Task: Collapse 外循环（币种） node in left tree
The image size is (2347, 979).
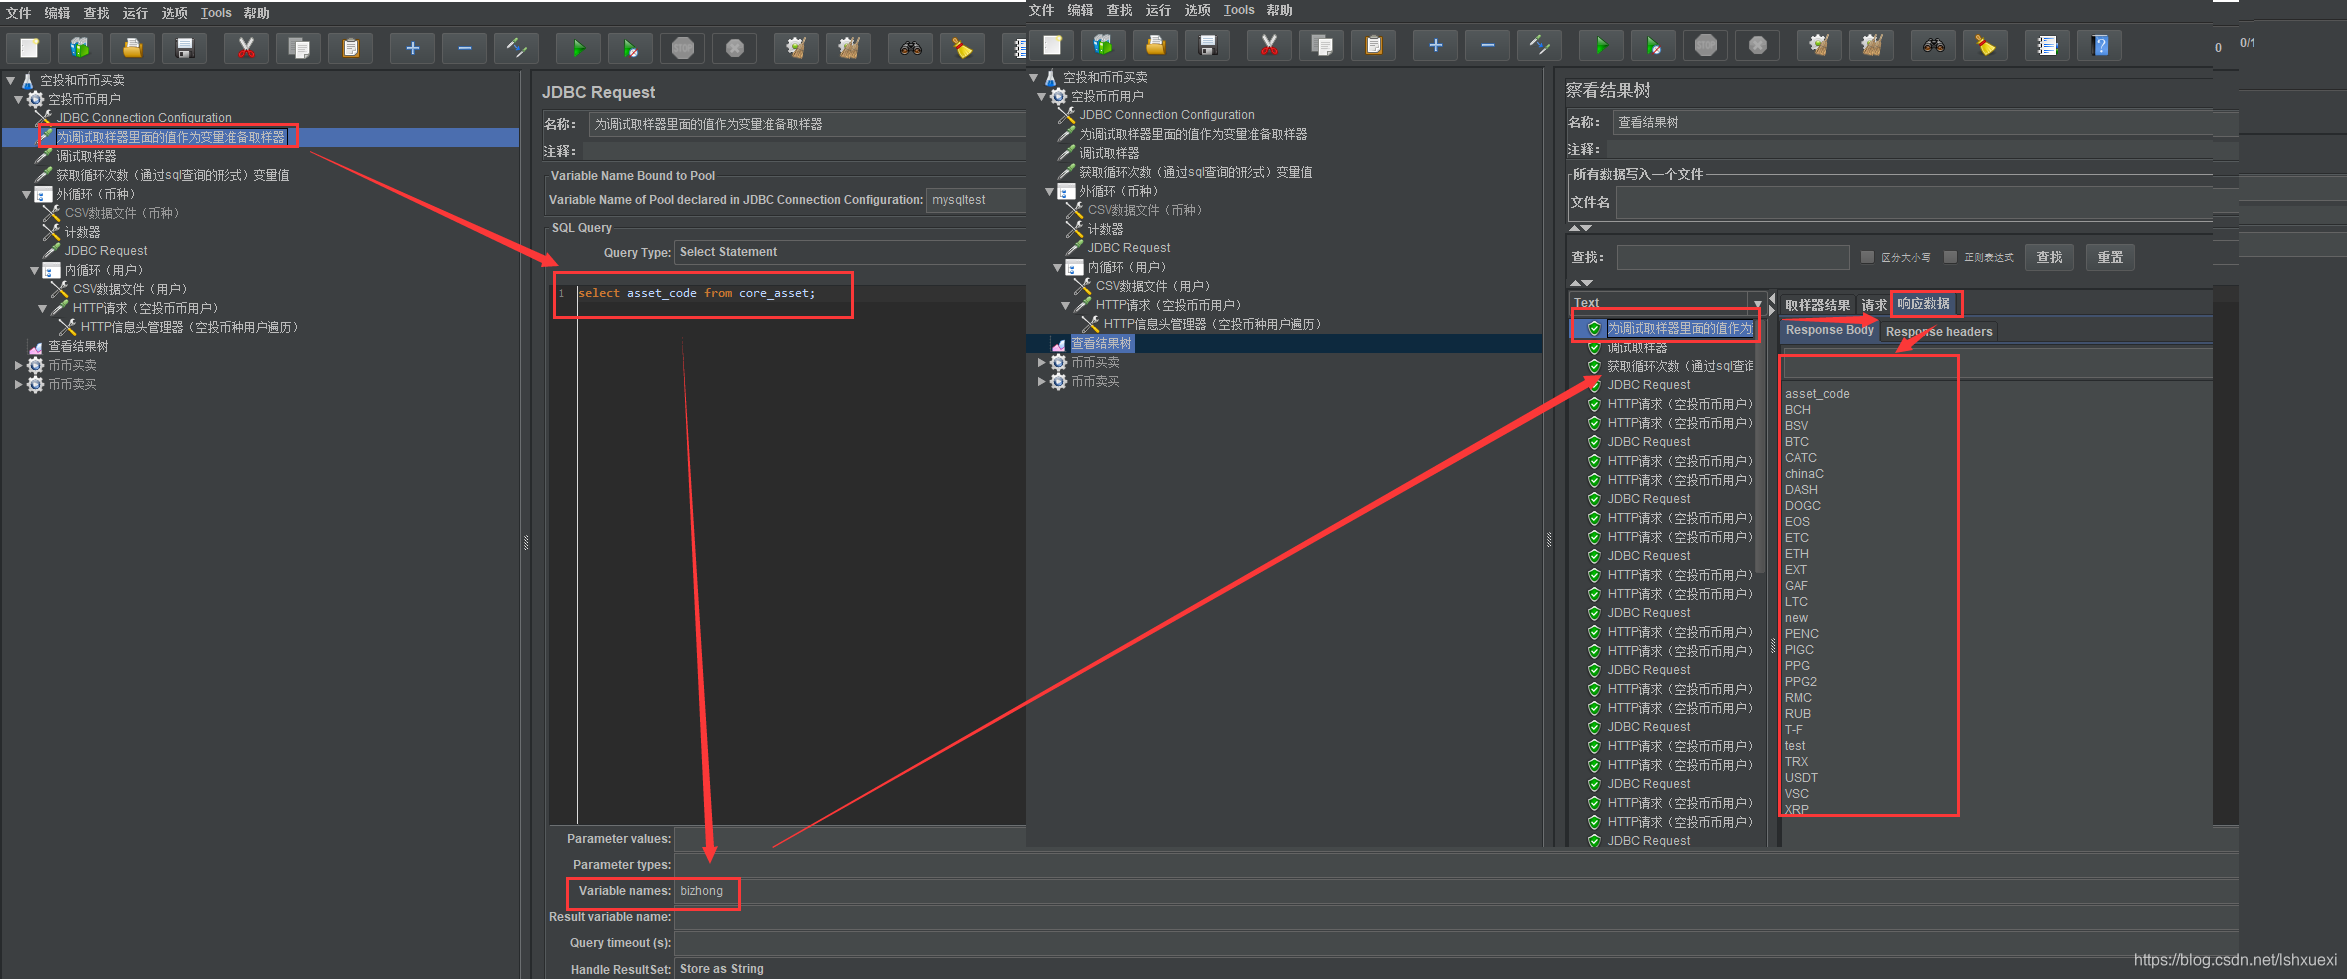Action: point(27,194)
